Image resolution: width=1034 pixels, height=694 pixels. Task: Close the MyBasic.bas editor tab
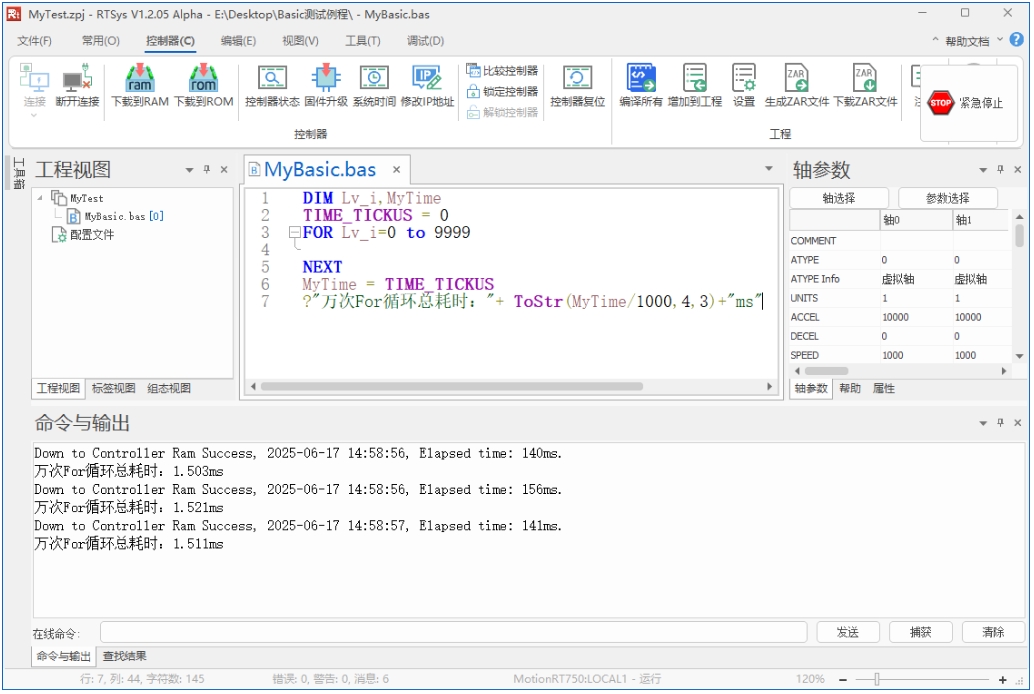click(x=396, y=170)
